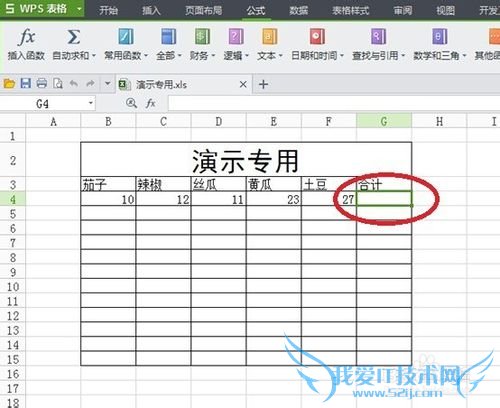Expand the 全部 dropdown arrow
This screenshot has height=408, width=500.
(179, 56)
